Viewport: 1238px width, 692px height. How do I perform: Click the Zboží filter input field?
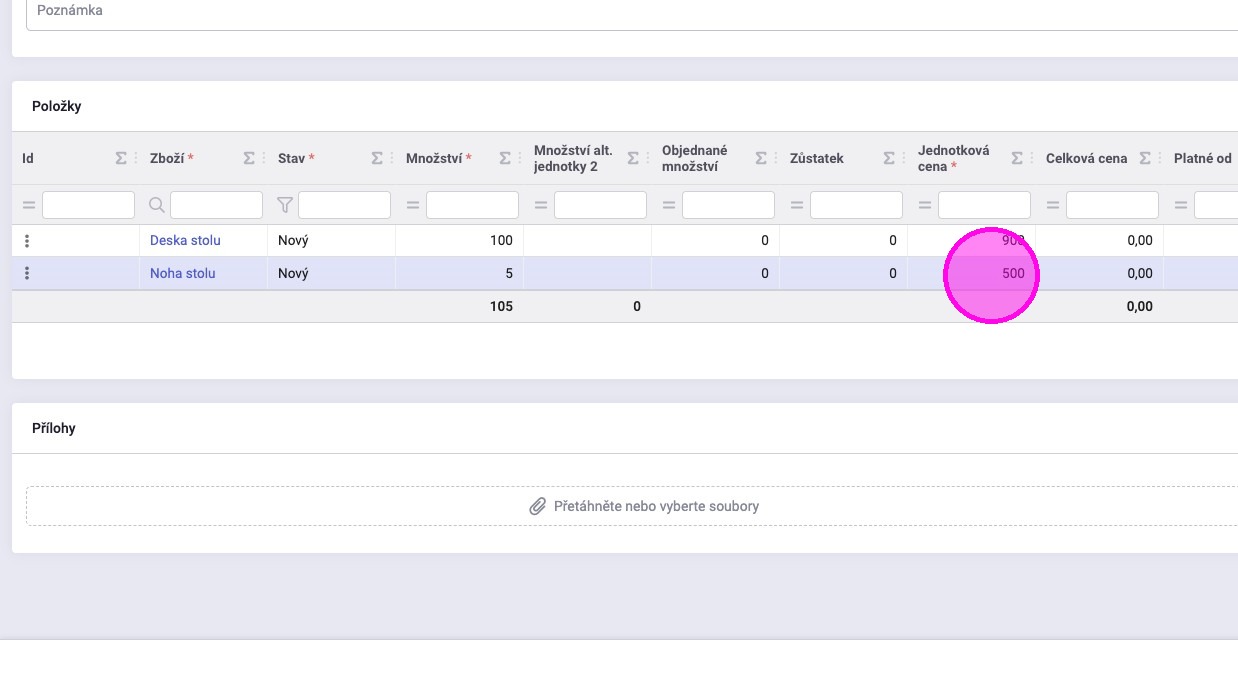pyautogui.click(x=216, y=205)
